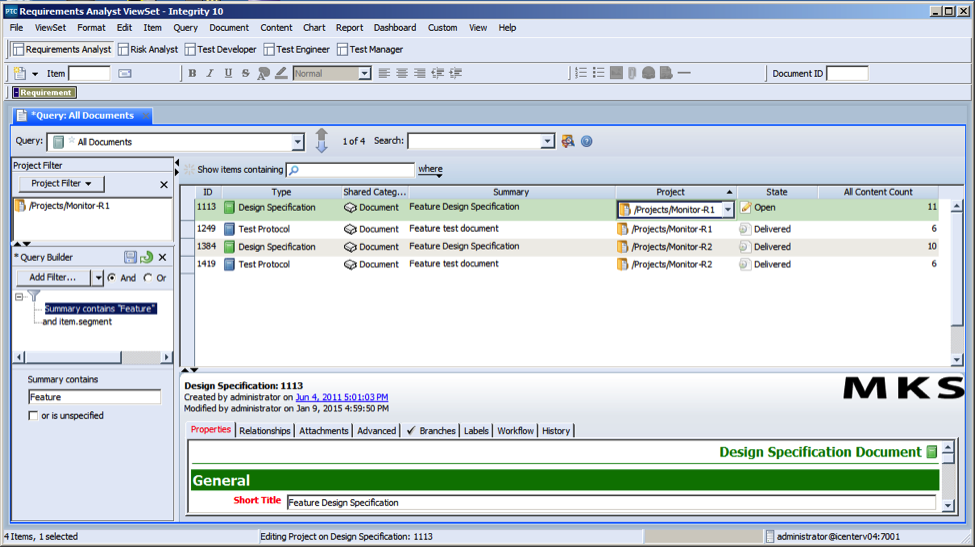This screenshot has height=548, width=975.
Task: Click the Requirement button
Action: [x=45, y=93]
